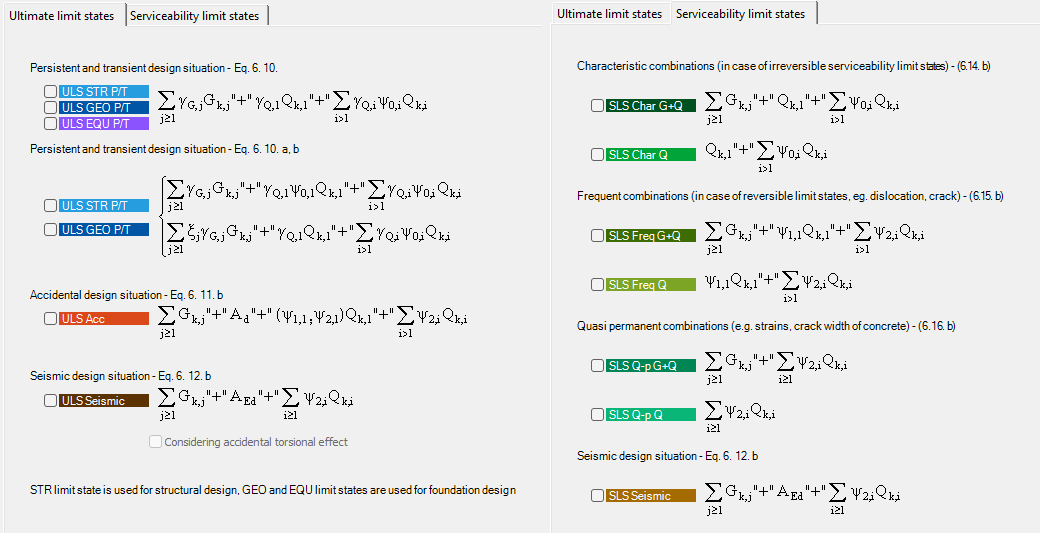Open Ultimate limit states tab in right panel

[x=609, y=14]
